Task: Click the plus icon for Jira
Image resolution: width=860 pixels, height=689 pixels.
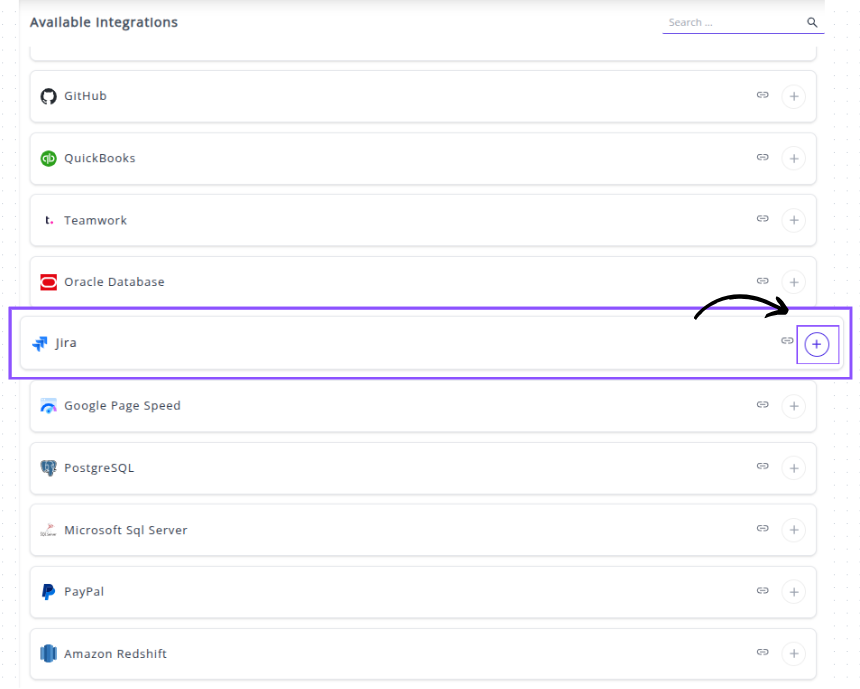Action: coord(817,344)
